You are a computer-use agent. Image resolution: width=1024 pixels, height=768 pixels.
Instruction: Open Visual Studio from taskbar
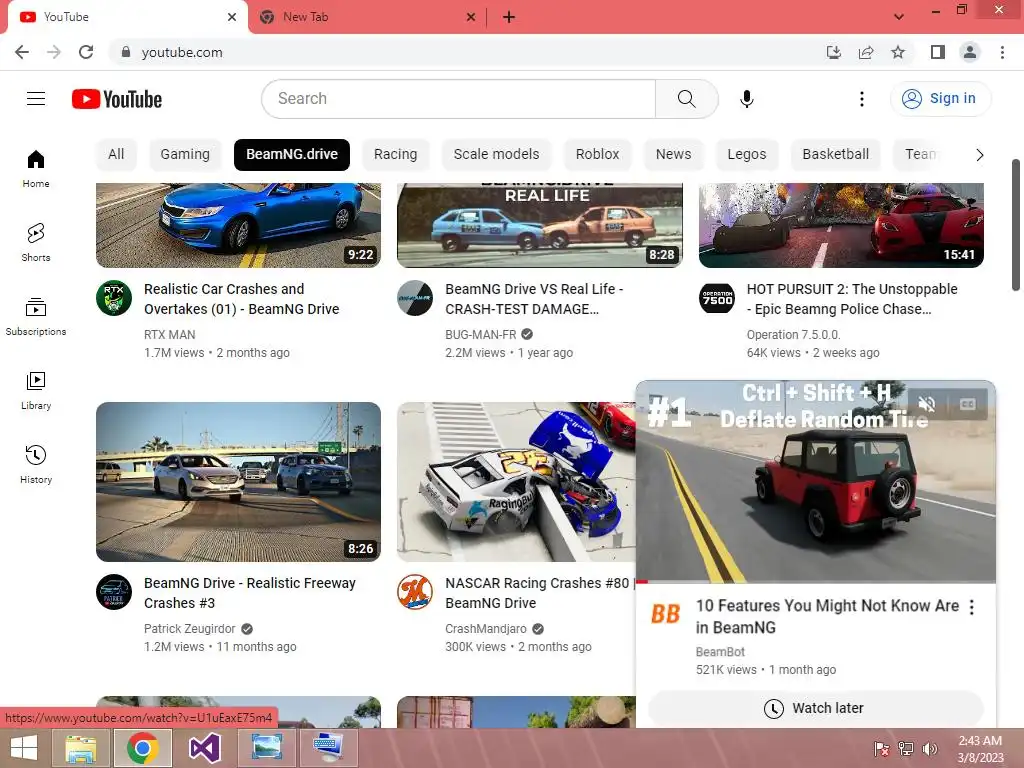tap(204, 748)
